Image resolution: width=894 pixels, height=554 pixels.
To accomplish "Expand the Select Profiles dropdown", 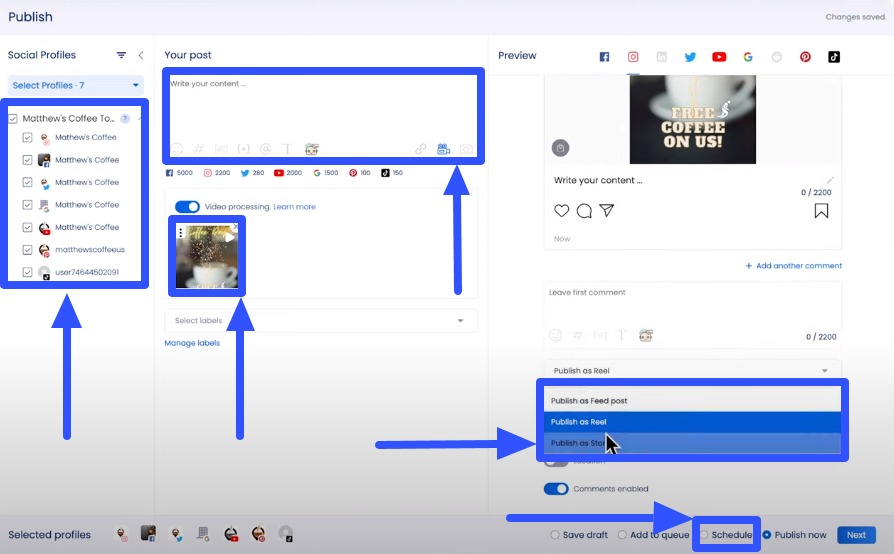I will 76,86.
